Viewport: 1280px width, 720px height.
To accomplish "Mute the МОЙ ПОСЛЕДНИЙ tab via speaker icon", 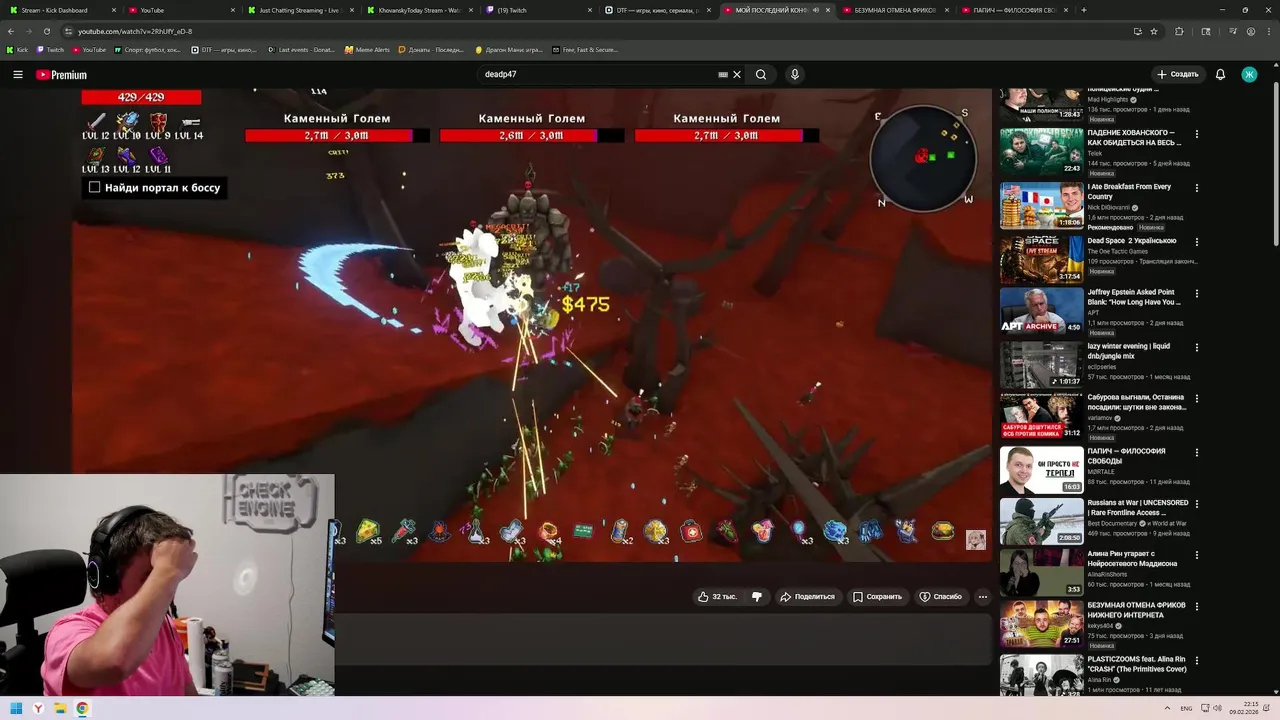I will coord(816,10).
